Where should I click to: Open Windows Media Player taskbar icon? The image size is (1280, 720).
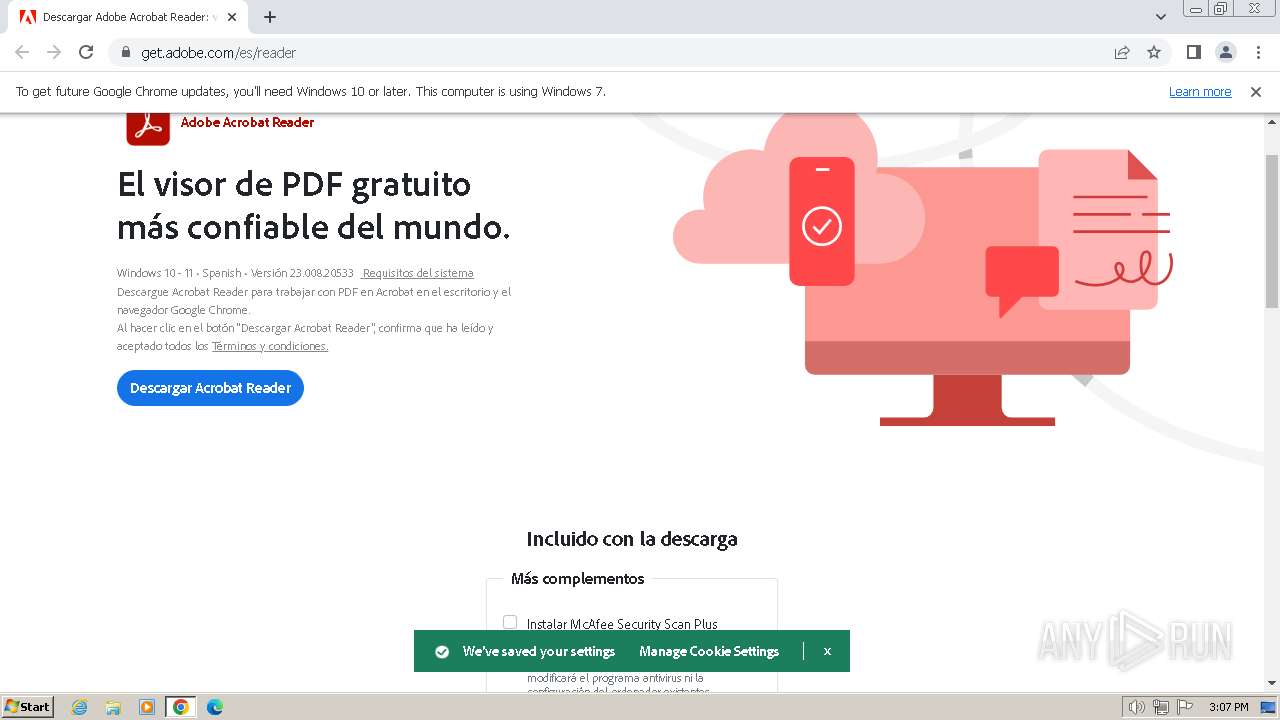pos(147,707)
